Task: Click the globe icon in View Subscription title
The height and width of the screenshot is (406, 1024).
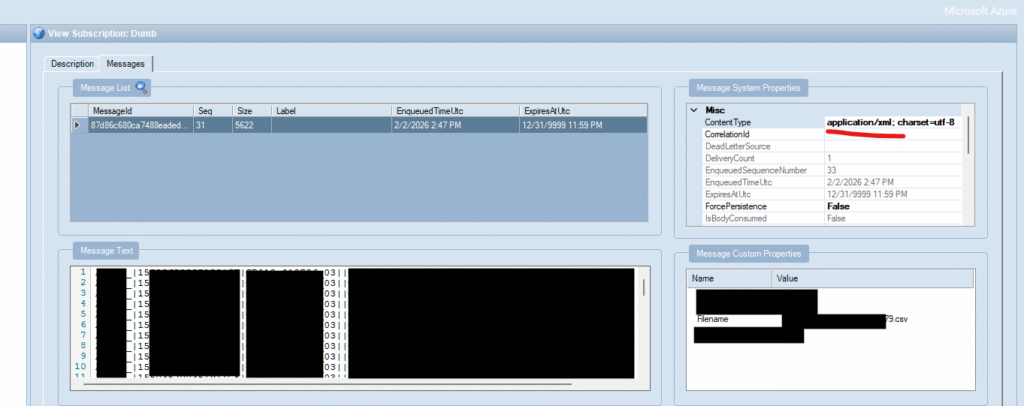Action: (39, 33)
